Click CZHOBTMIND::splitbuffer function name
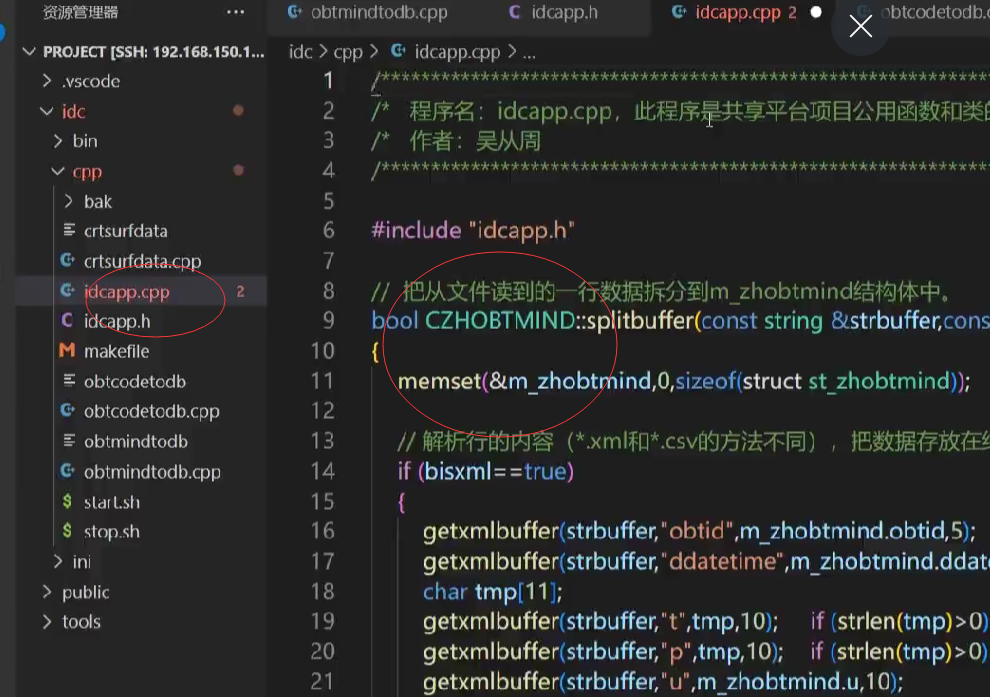This screenshot has height=697, width=990. coord(559,321)
